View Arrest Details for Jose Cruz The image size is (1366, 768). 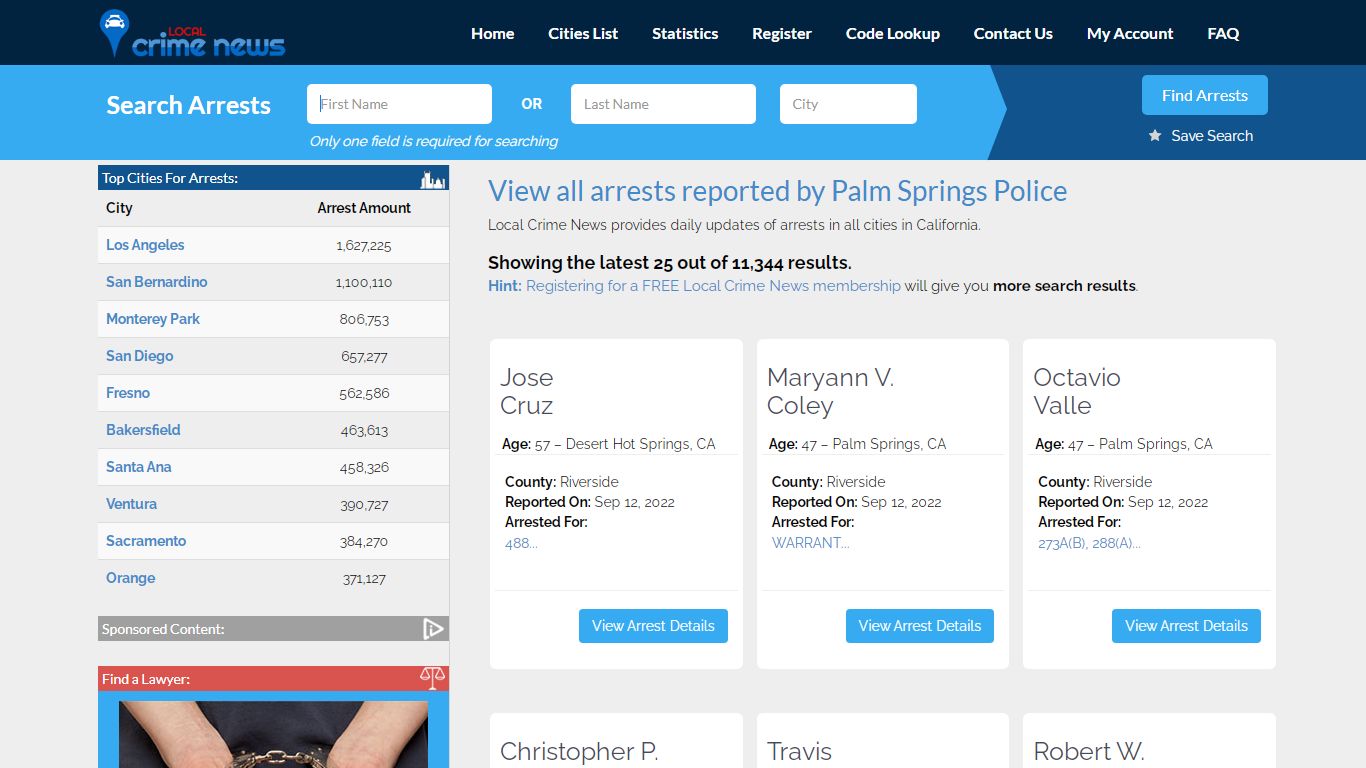click(x=653, y=626)
